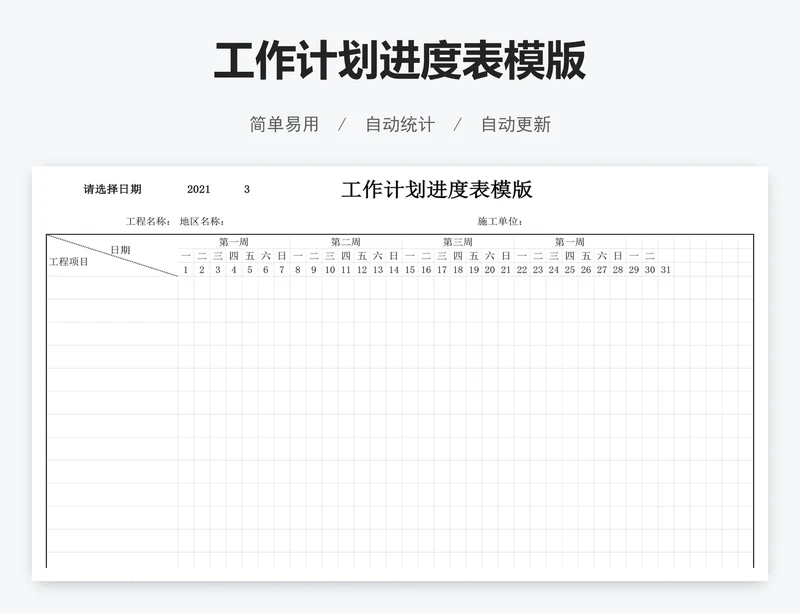This screenshot has width=800, height=613.
Task: Select date cell 1
Action: coord(186,270)
